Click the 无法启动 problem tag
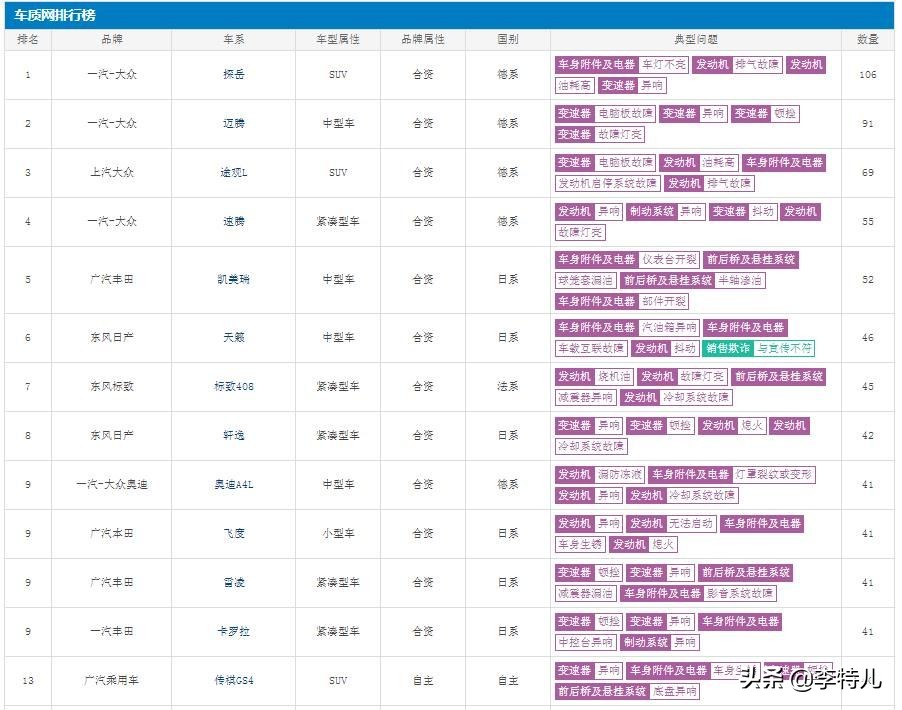Image resolution: width=902 pixels, height=710 pixels. point(691,524)
